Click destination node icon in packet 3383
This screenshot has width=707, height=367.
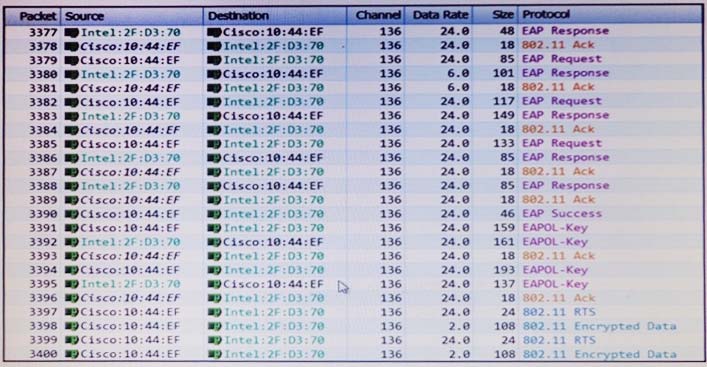(x=214, y=116)
